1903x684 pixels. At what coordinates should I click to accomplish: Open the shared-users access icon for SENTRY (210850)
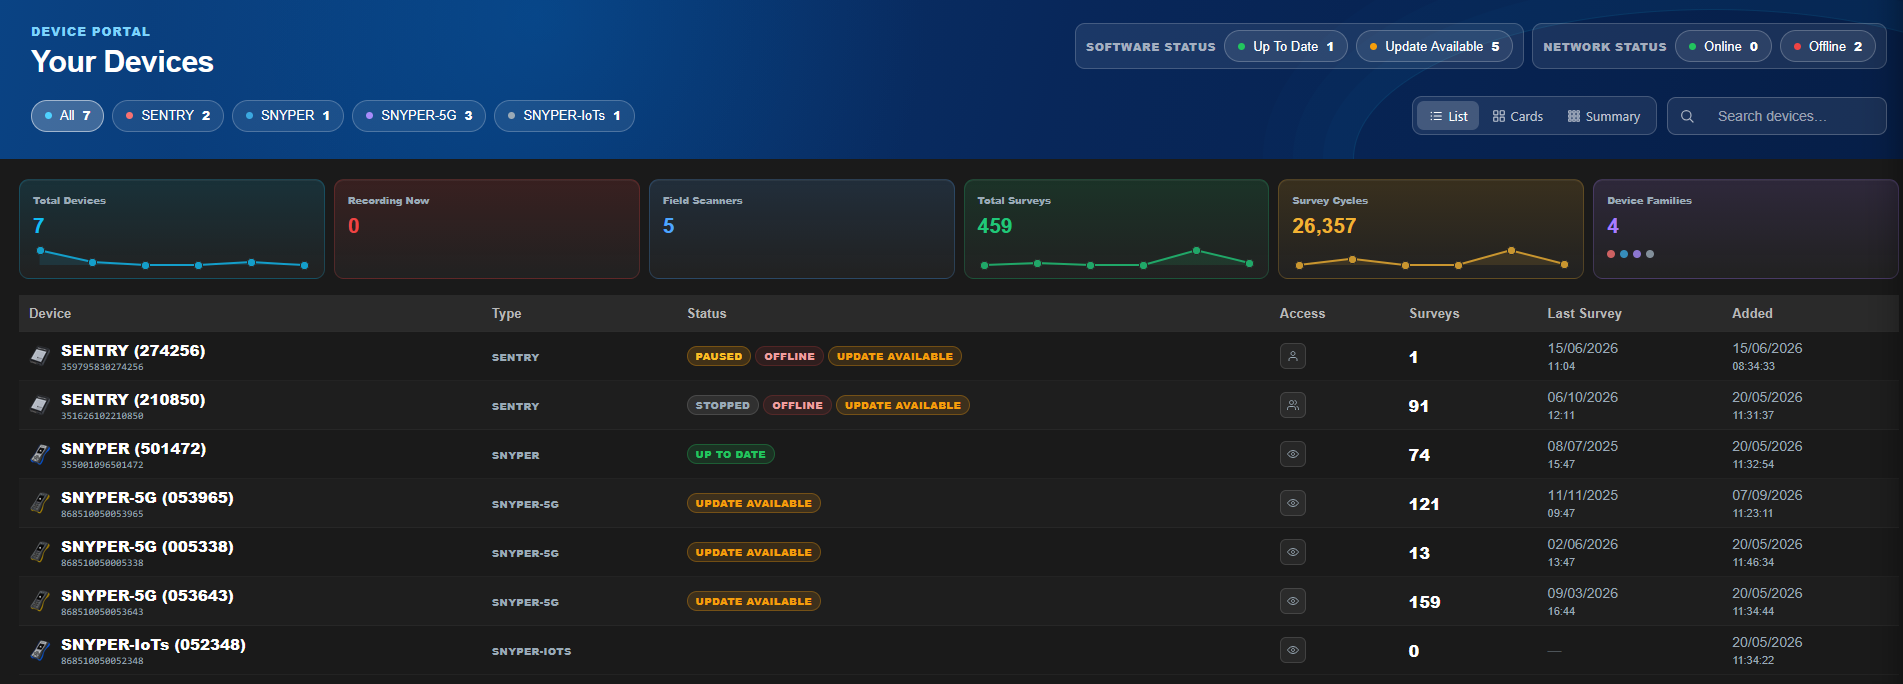click(1293, 405)
